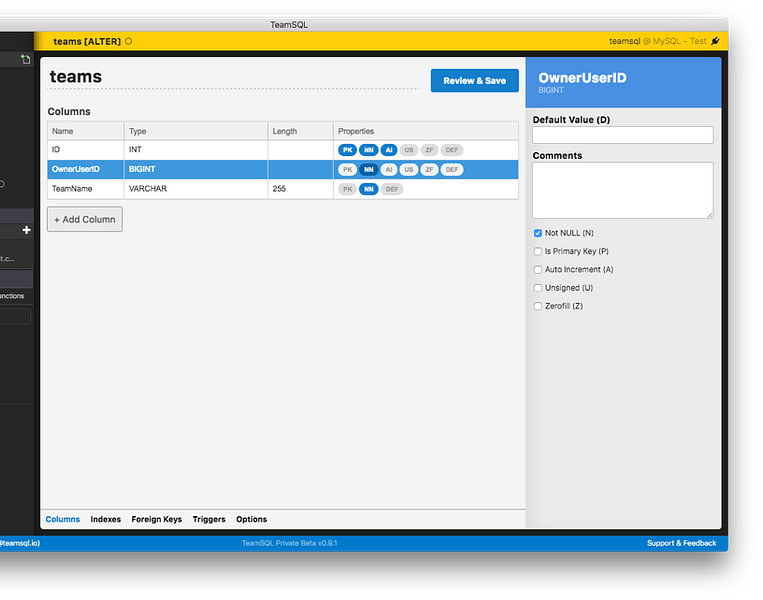Viewport: 763px width, 600px height.
Task: Uncheck the Not NULL (N) checkbox
Action: 538,233
